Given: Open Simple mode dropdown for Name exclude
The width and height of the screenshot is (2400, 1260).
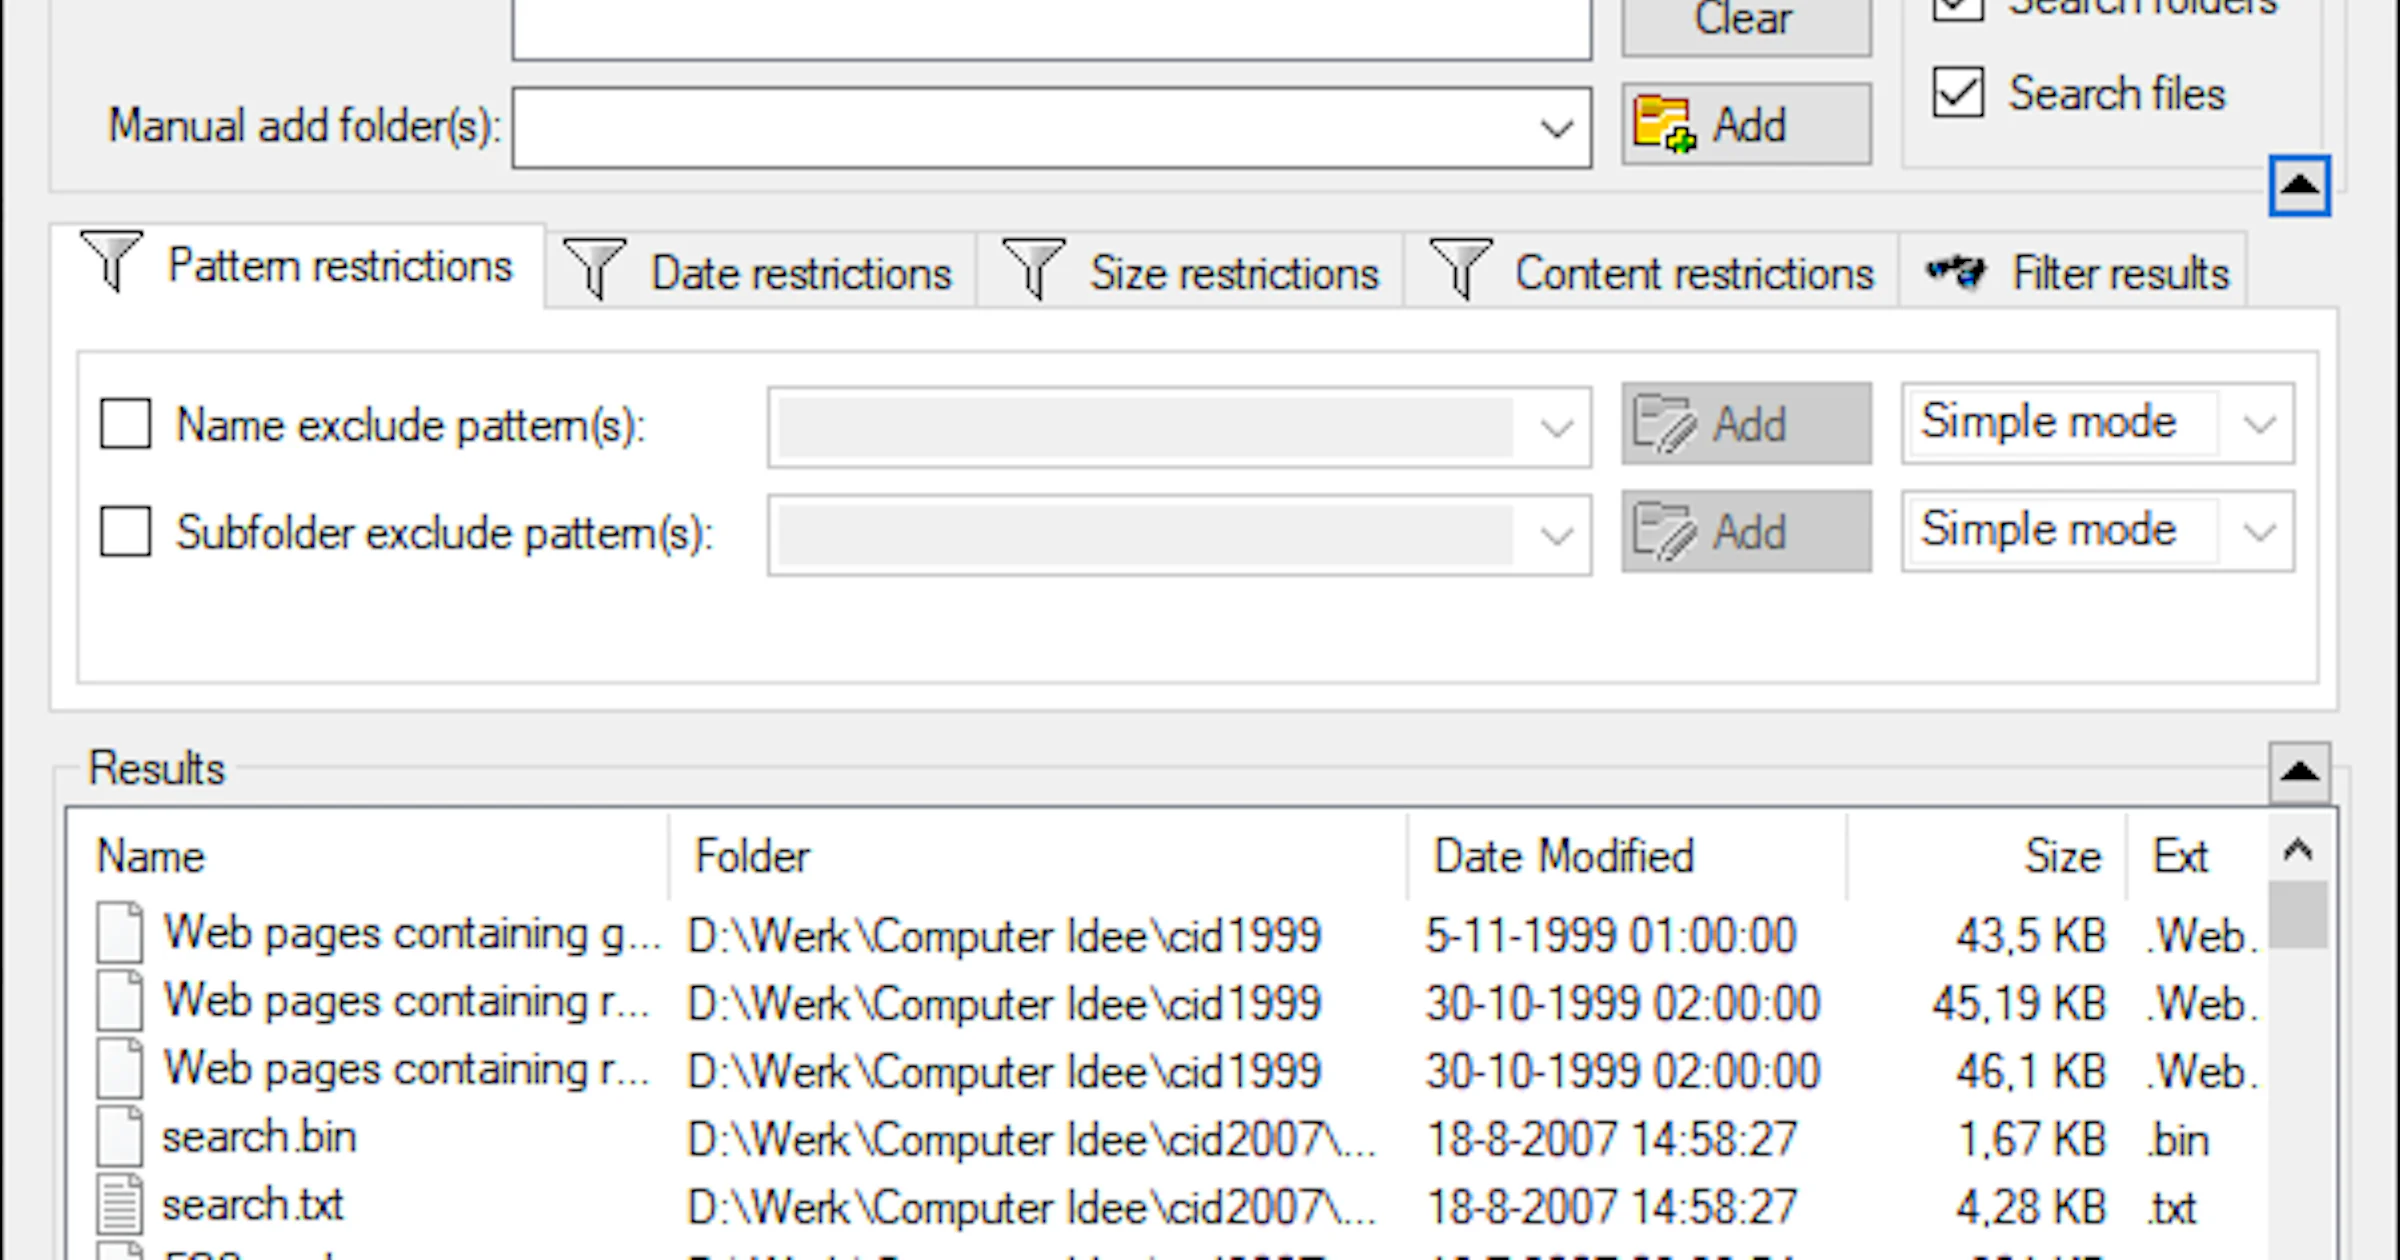Looking at the screenshot, I should click(2258, 424).
